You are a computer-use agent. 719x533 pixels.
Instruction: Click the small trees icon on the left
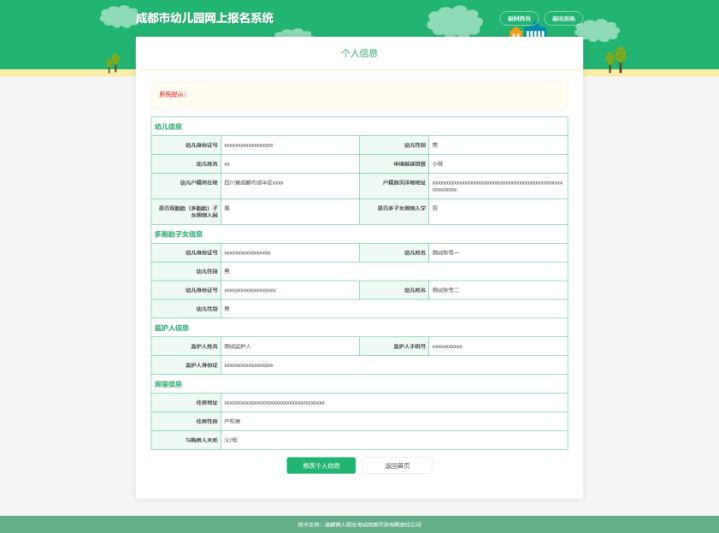tap(113, 63)
